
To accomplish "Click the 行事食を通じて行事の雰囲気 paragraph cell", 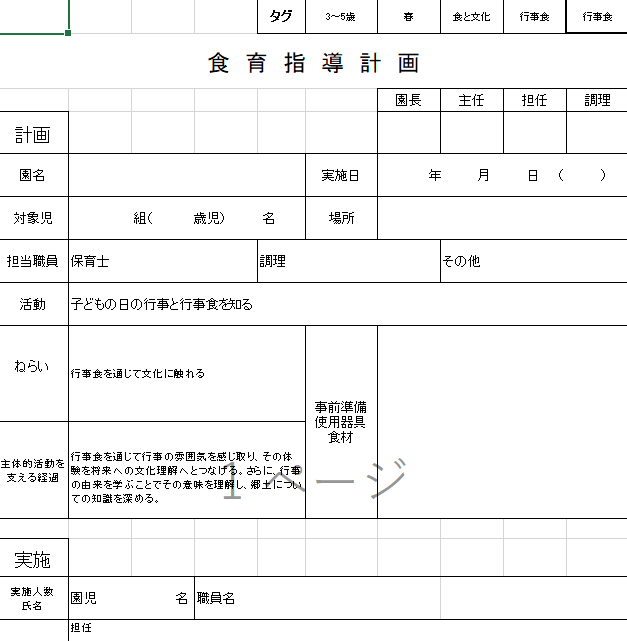I will click(187, 470).
